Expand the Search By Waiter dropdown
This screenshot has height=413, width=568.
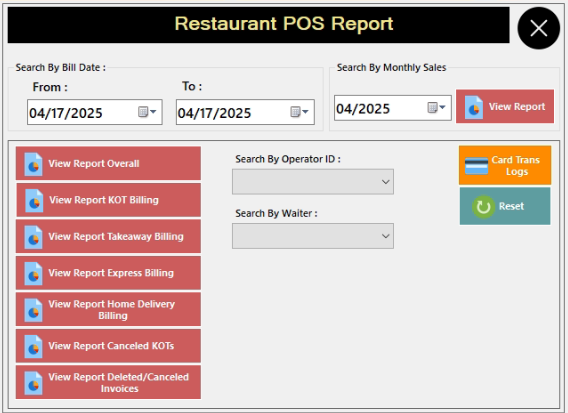click(385, 236)
